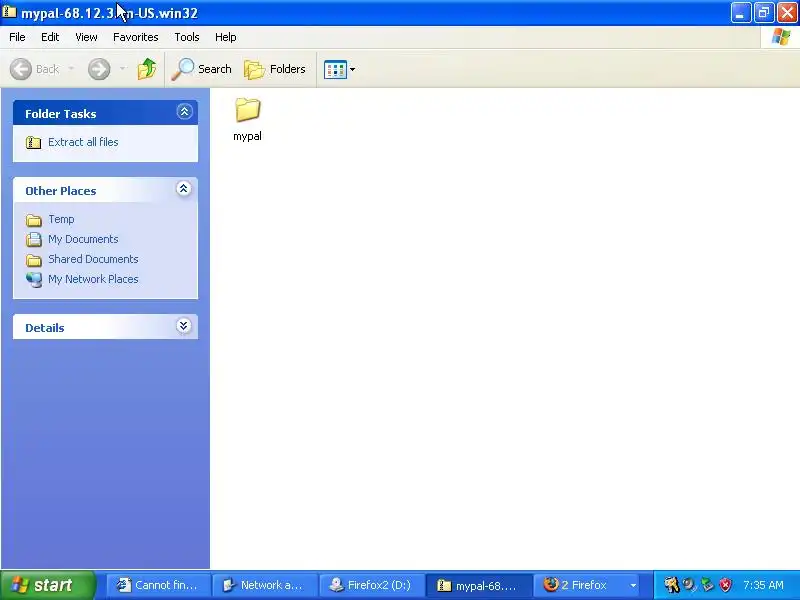This screenshot has height=600, width=800.
Task: Close the mypal-68.12.3 window
Action: click(x=787, y=13)
